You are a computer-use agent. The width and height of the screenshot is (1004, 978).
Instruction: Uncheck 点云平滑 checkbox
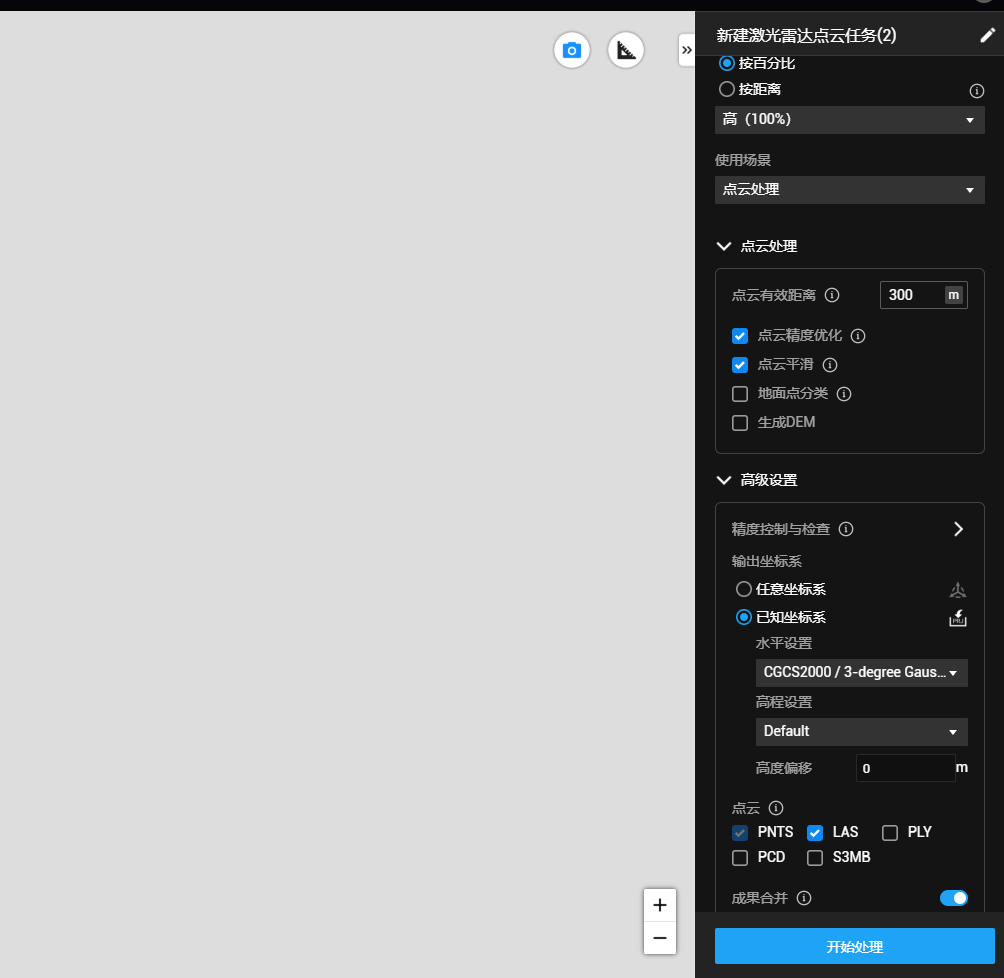[740, 365]
